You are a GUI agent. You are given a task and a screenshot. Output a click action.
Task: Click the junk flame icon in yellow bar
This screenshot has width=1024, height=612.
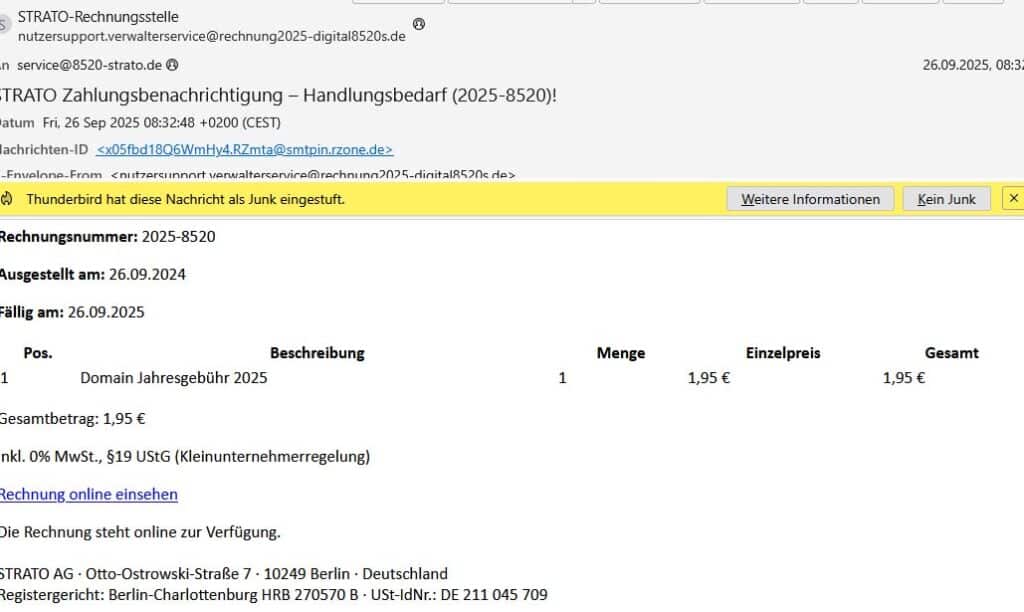point(7,199)
